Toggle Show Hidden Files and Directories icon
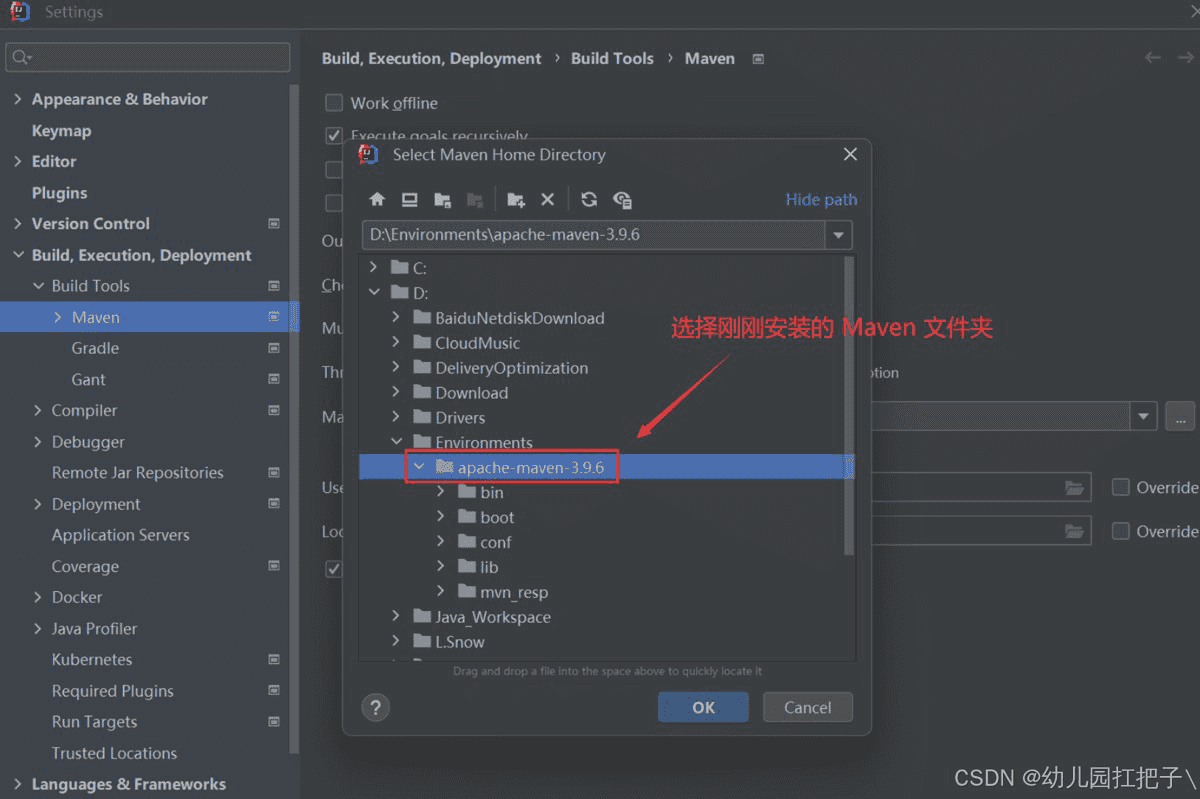The image size is (1200, 799). tap(622, 199)
